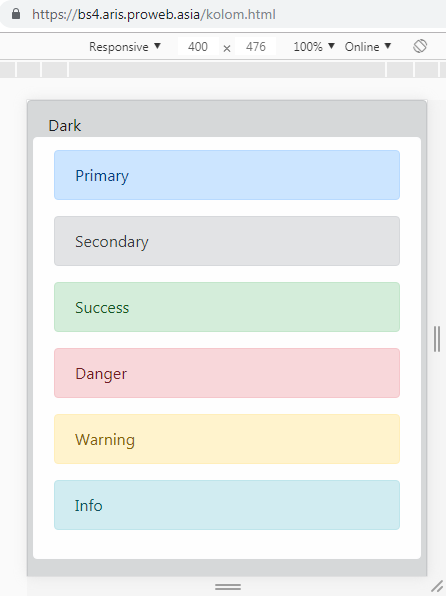Click the light blue Info alert box

[x=227, y=505]
